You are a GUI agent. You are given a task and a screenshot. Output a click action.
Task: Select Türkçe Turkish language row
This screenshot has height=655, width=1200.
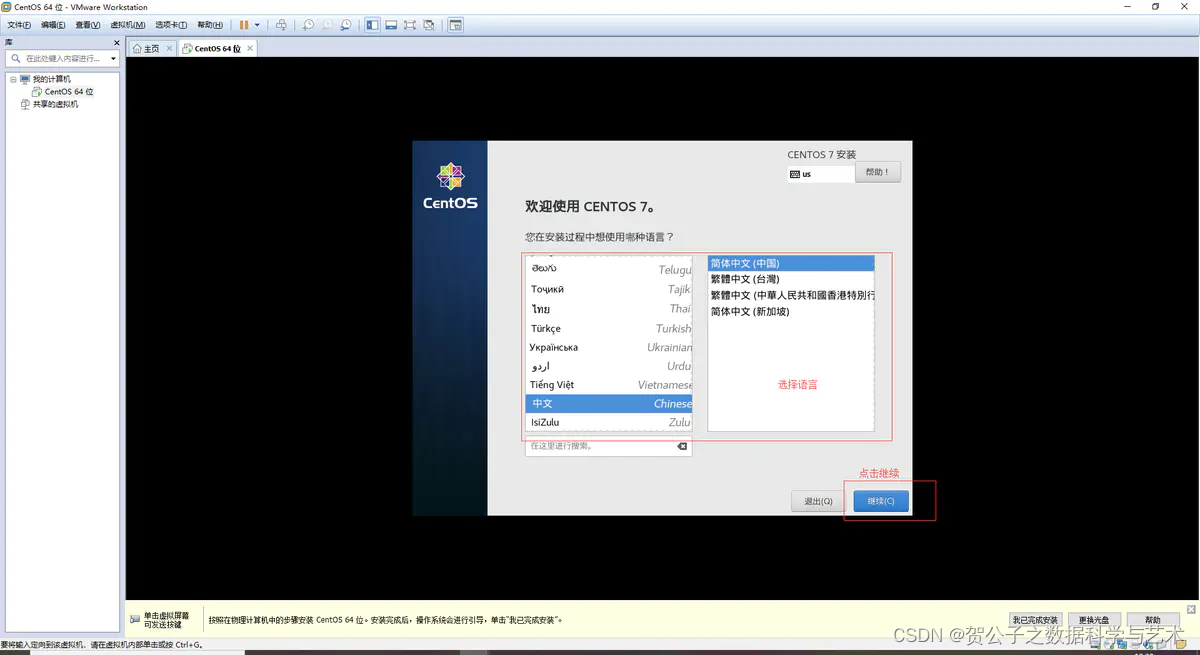(609, 328)
